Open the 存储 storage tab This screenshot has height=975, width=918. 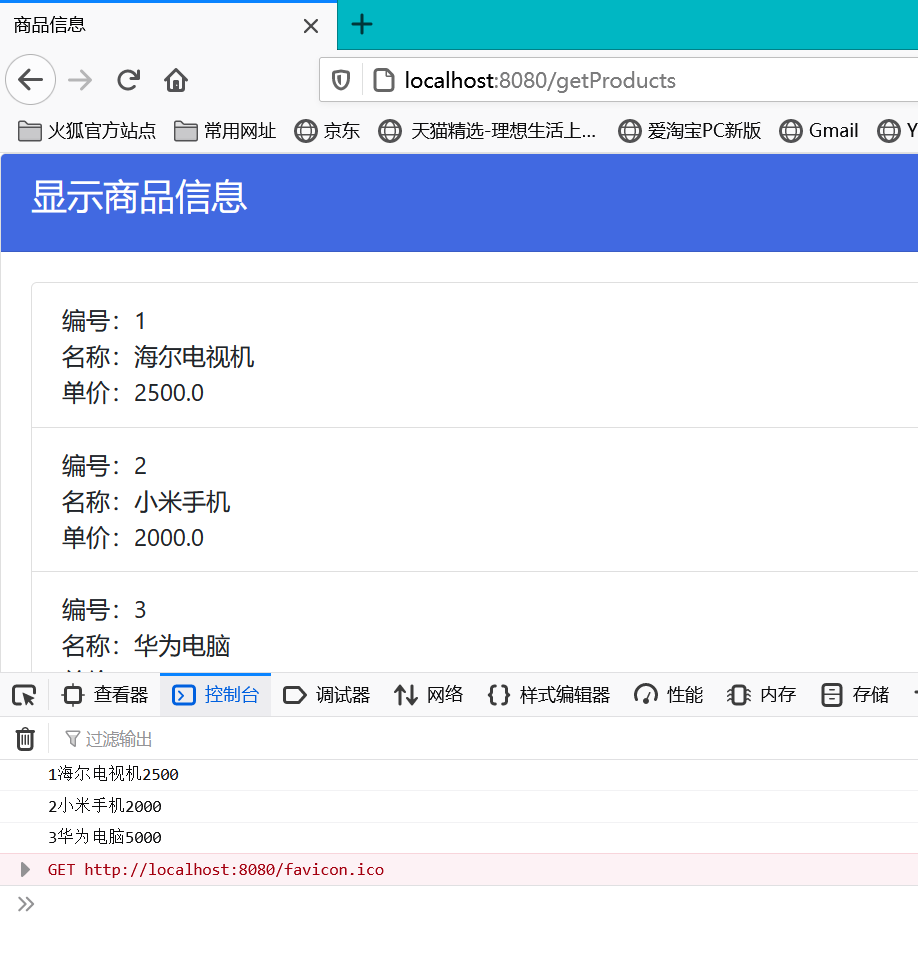point(855,695)
